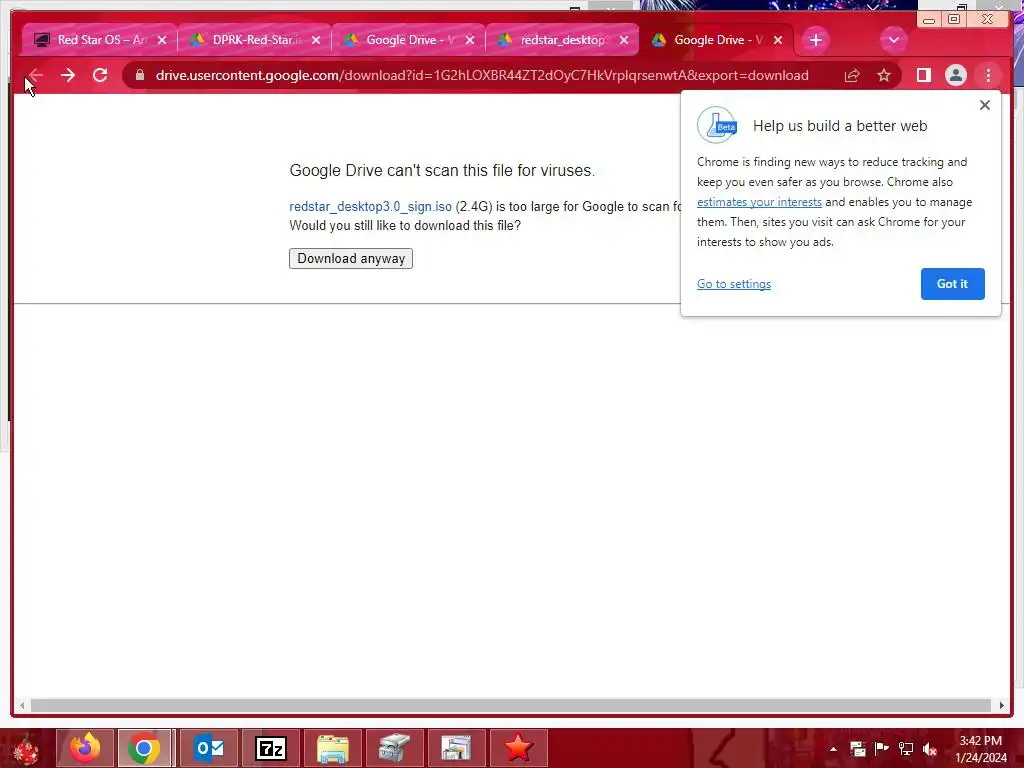Open site info via the lock icon
This screenshot has width=1024, height=768.
[x=139, y=75]
